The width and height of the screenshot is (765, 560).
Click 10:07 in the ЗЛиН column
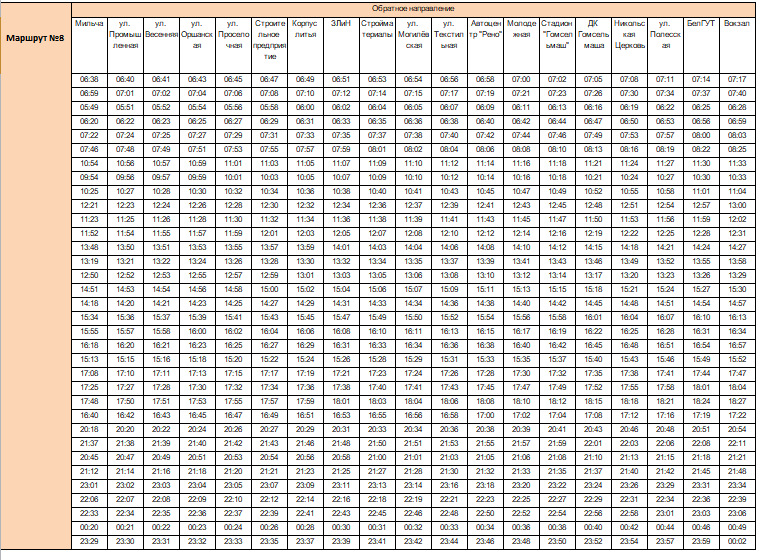341,178
